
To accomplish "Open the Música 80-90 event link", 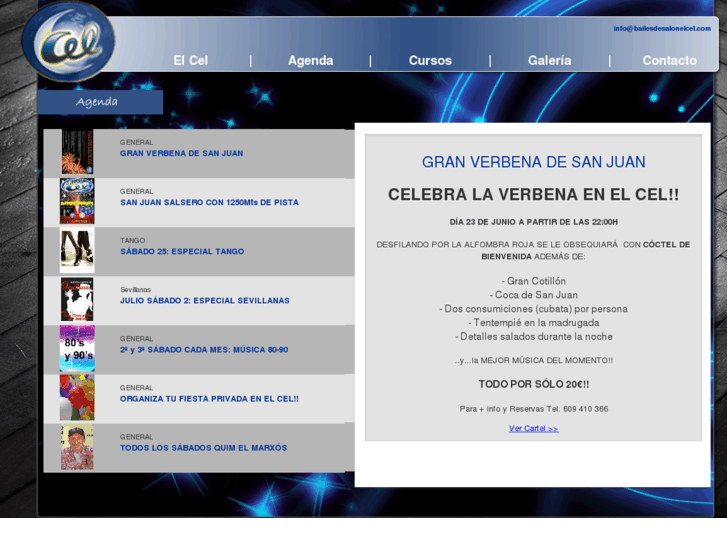I will pos(204,350).
